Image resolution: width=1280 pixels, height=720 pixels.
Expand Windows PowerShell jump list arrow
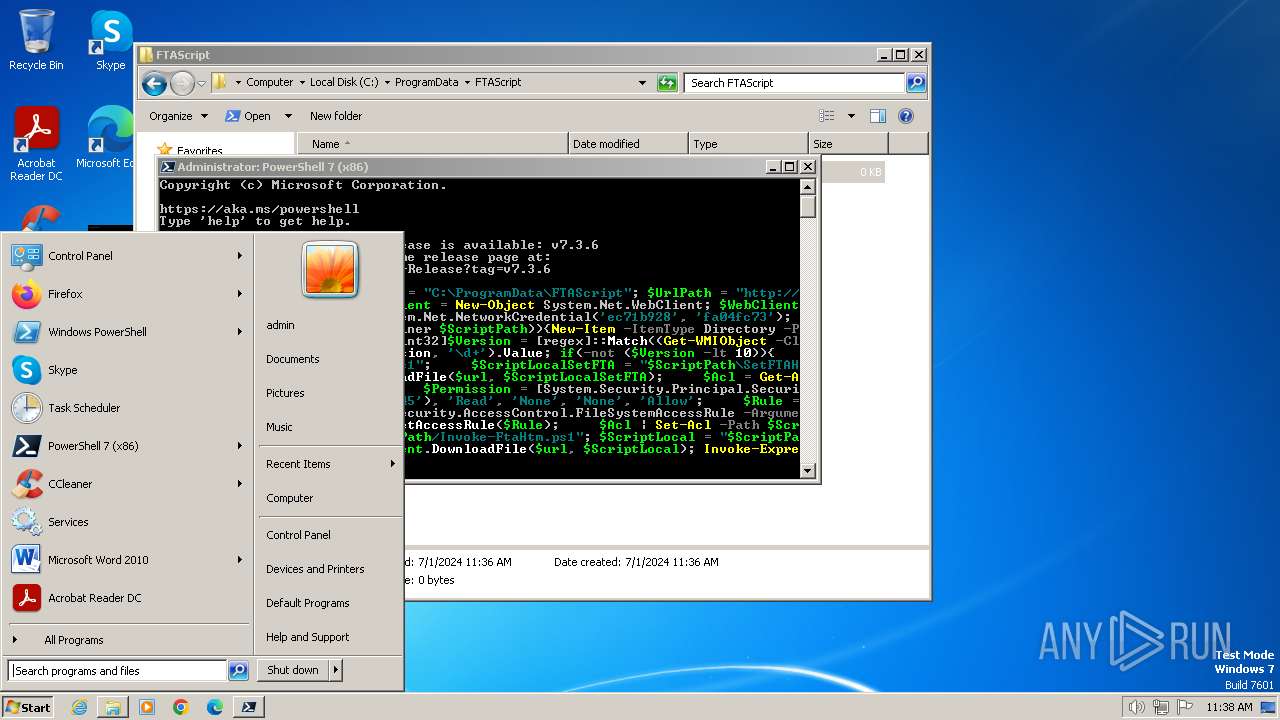240,332
